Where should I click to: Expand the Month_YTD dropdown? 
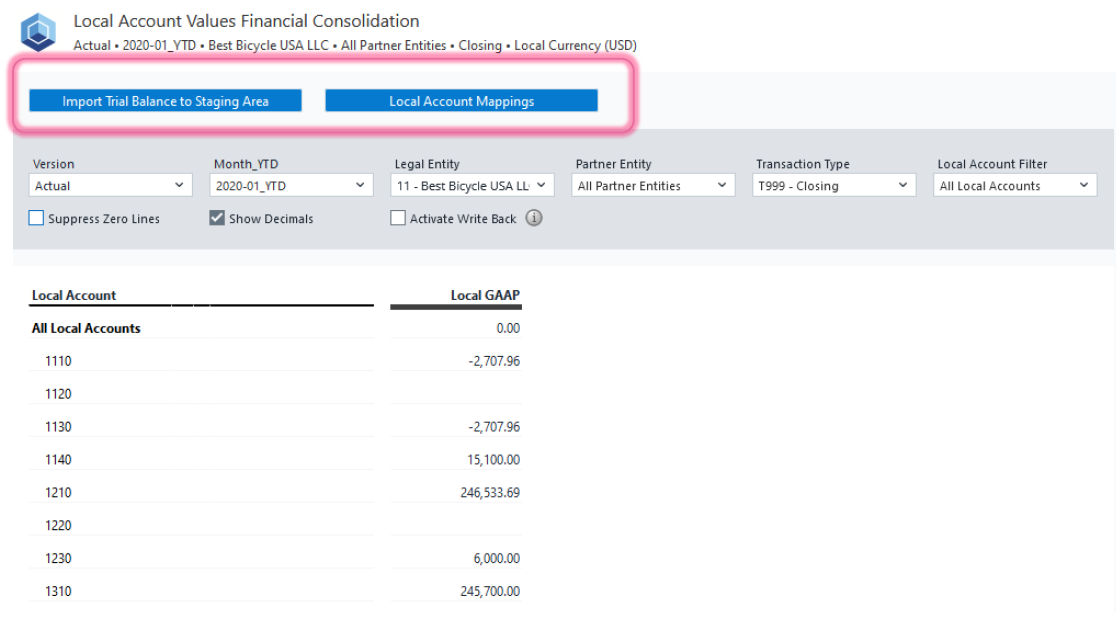click(x=291, y=186)
